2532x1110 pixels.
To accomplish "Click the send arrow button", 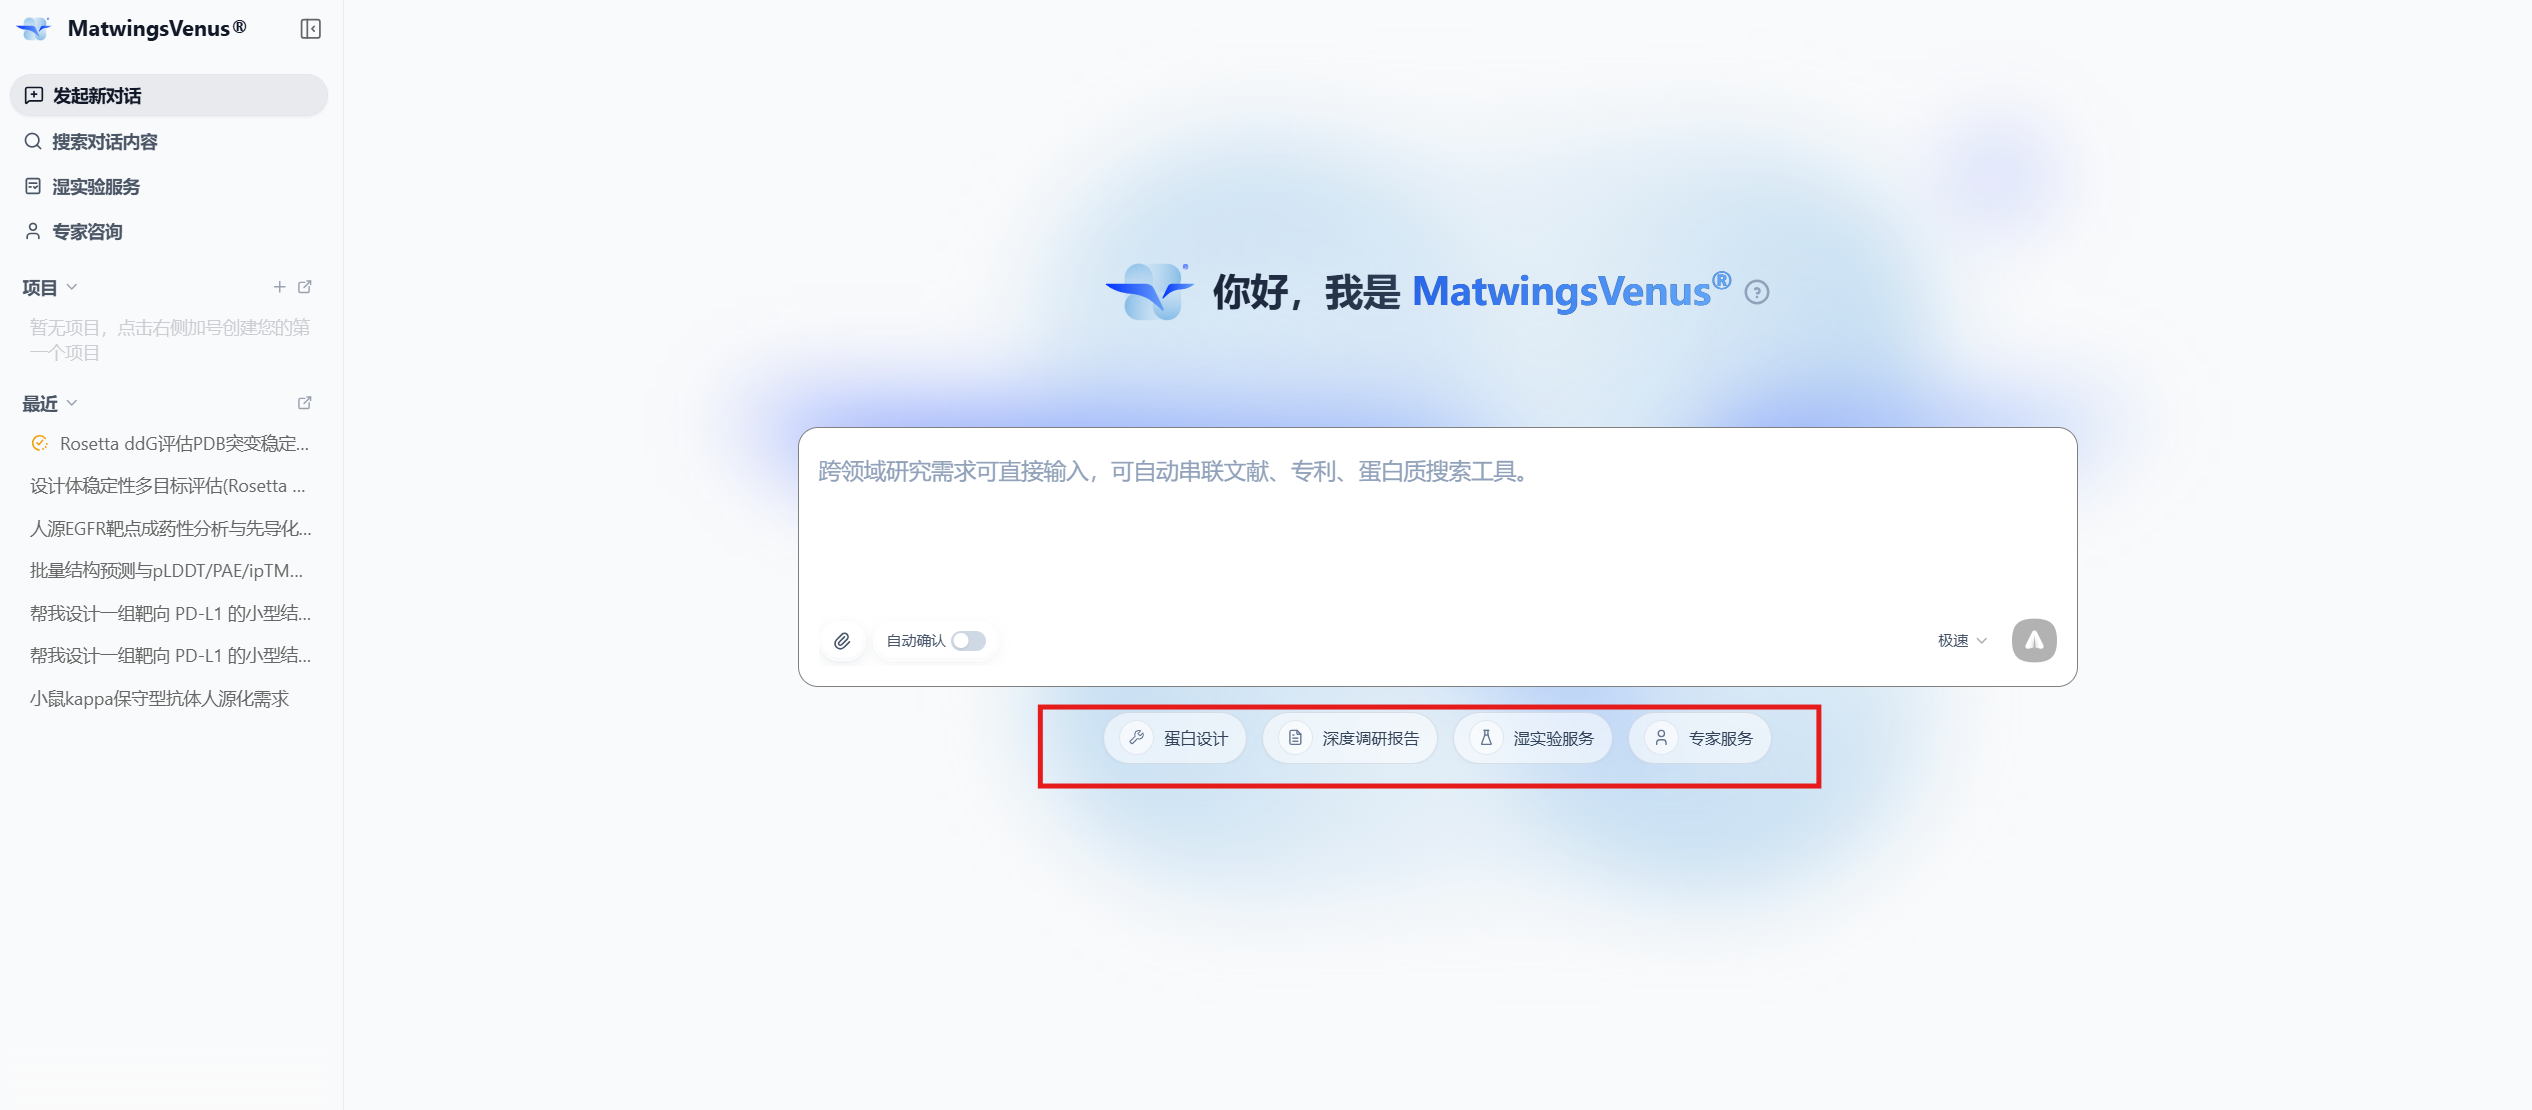I will pyautogui.click(x=2034, y=641).
